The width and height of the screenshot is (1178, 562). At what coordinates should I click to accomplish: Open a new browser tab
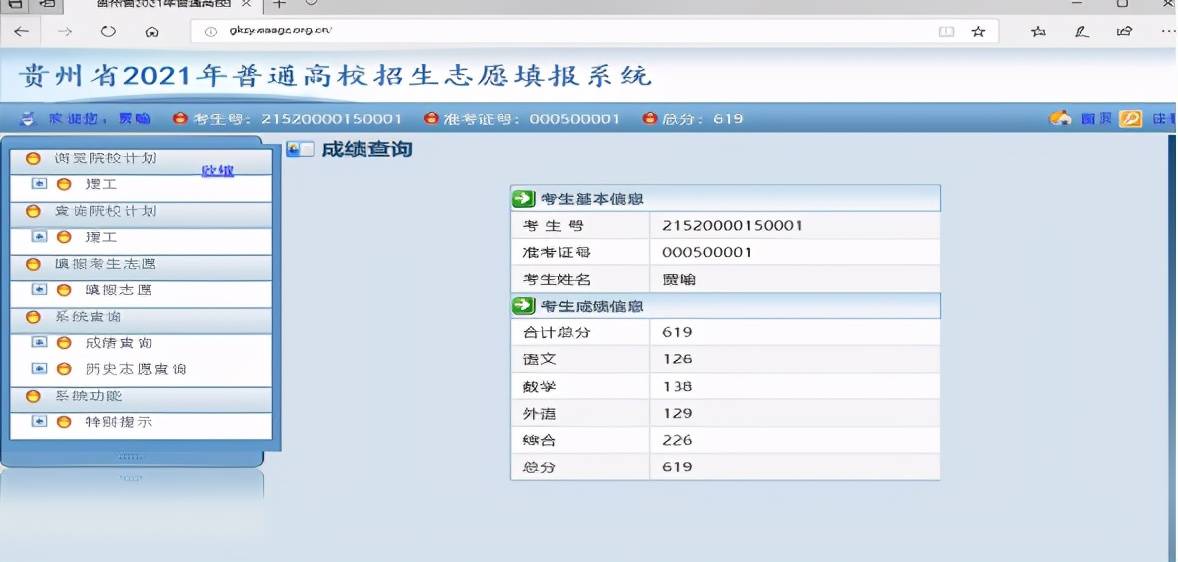tap(280, 4)
